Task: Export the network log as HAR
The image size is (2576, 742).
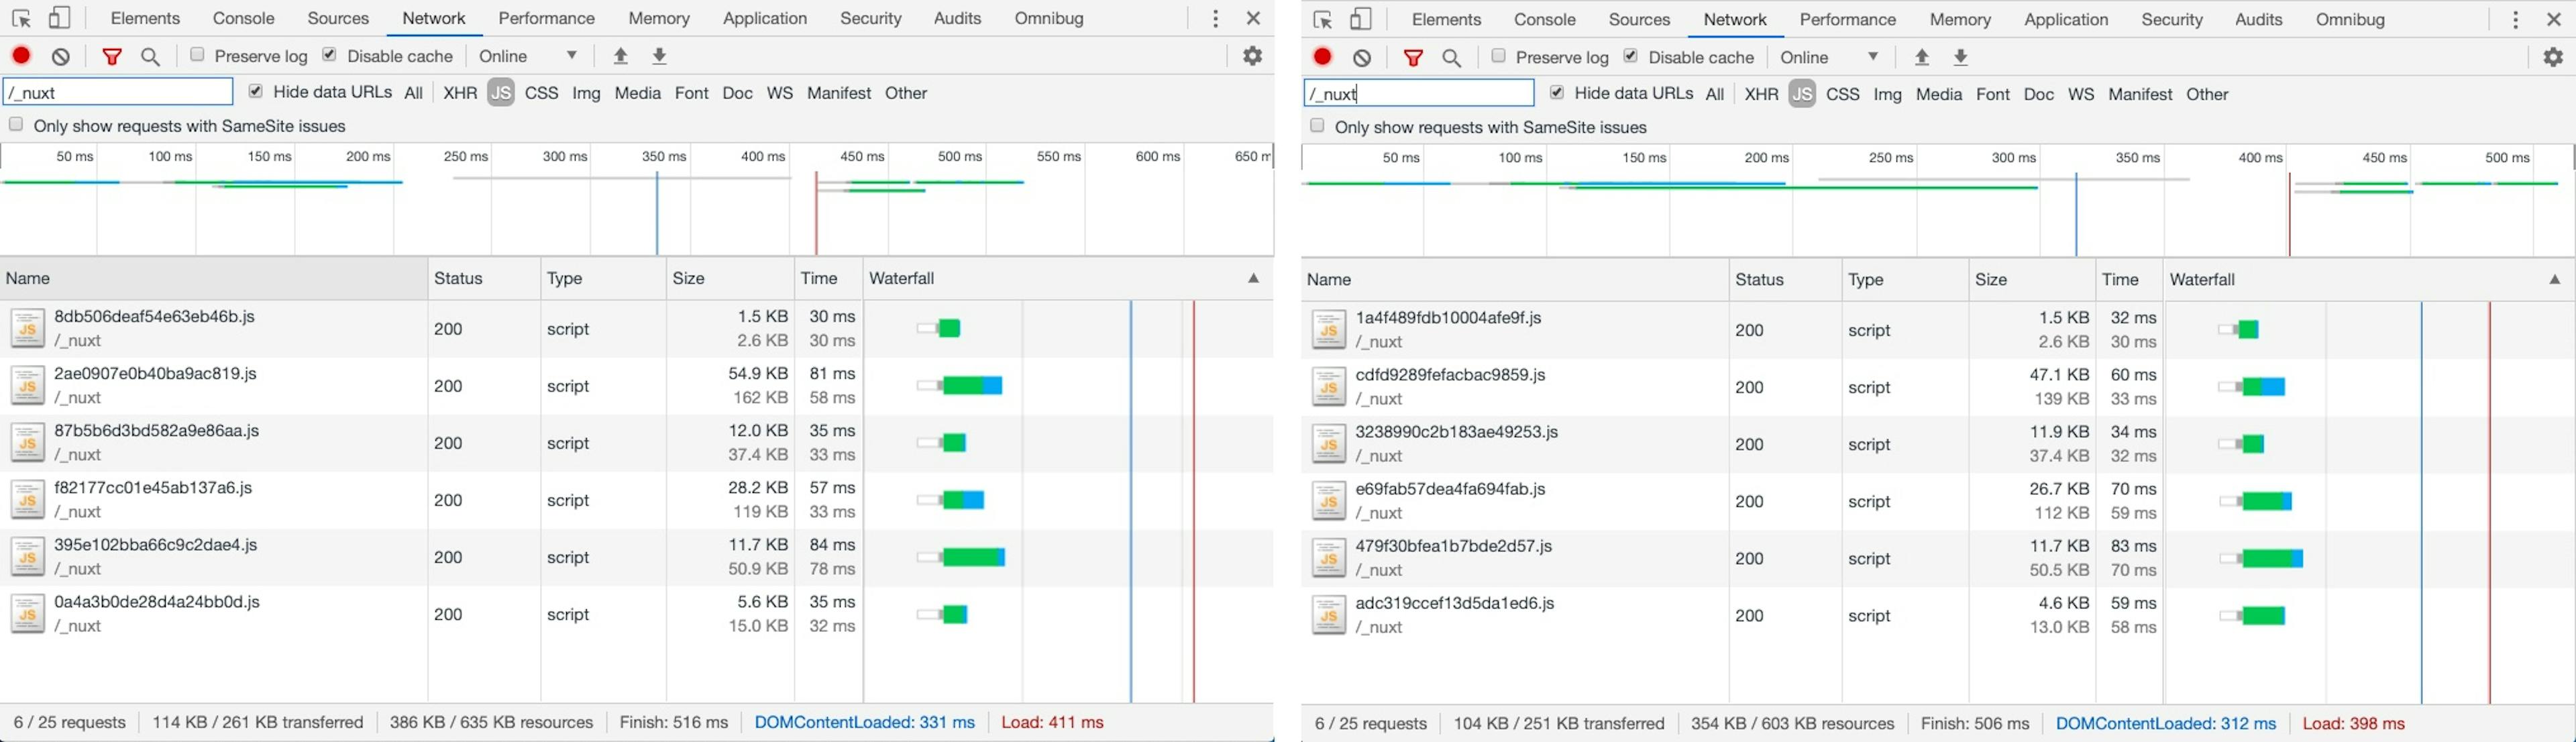Action: [x=659, y=56]
